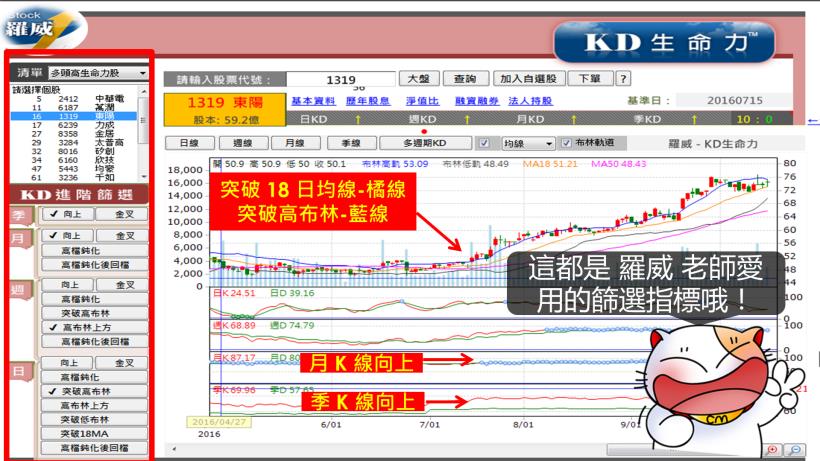Viewport: 820px width, 461px height.
Task: Select 6187 萬潤 in stock list
Action: tap(75, 107)
